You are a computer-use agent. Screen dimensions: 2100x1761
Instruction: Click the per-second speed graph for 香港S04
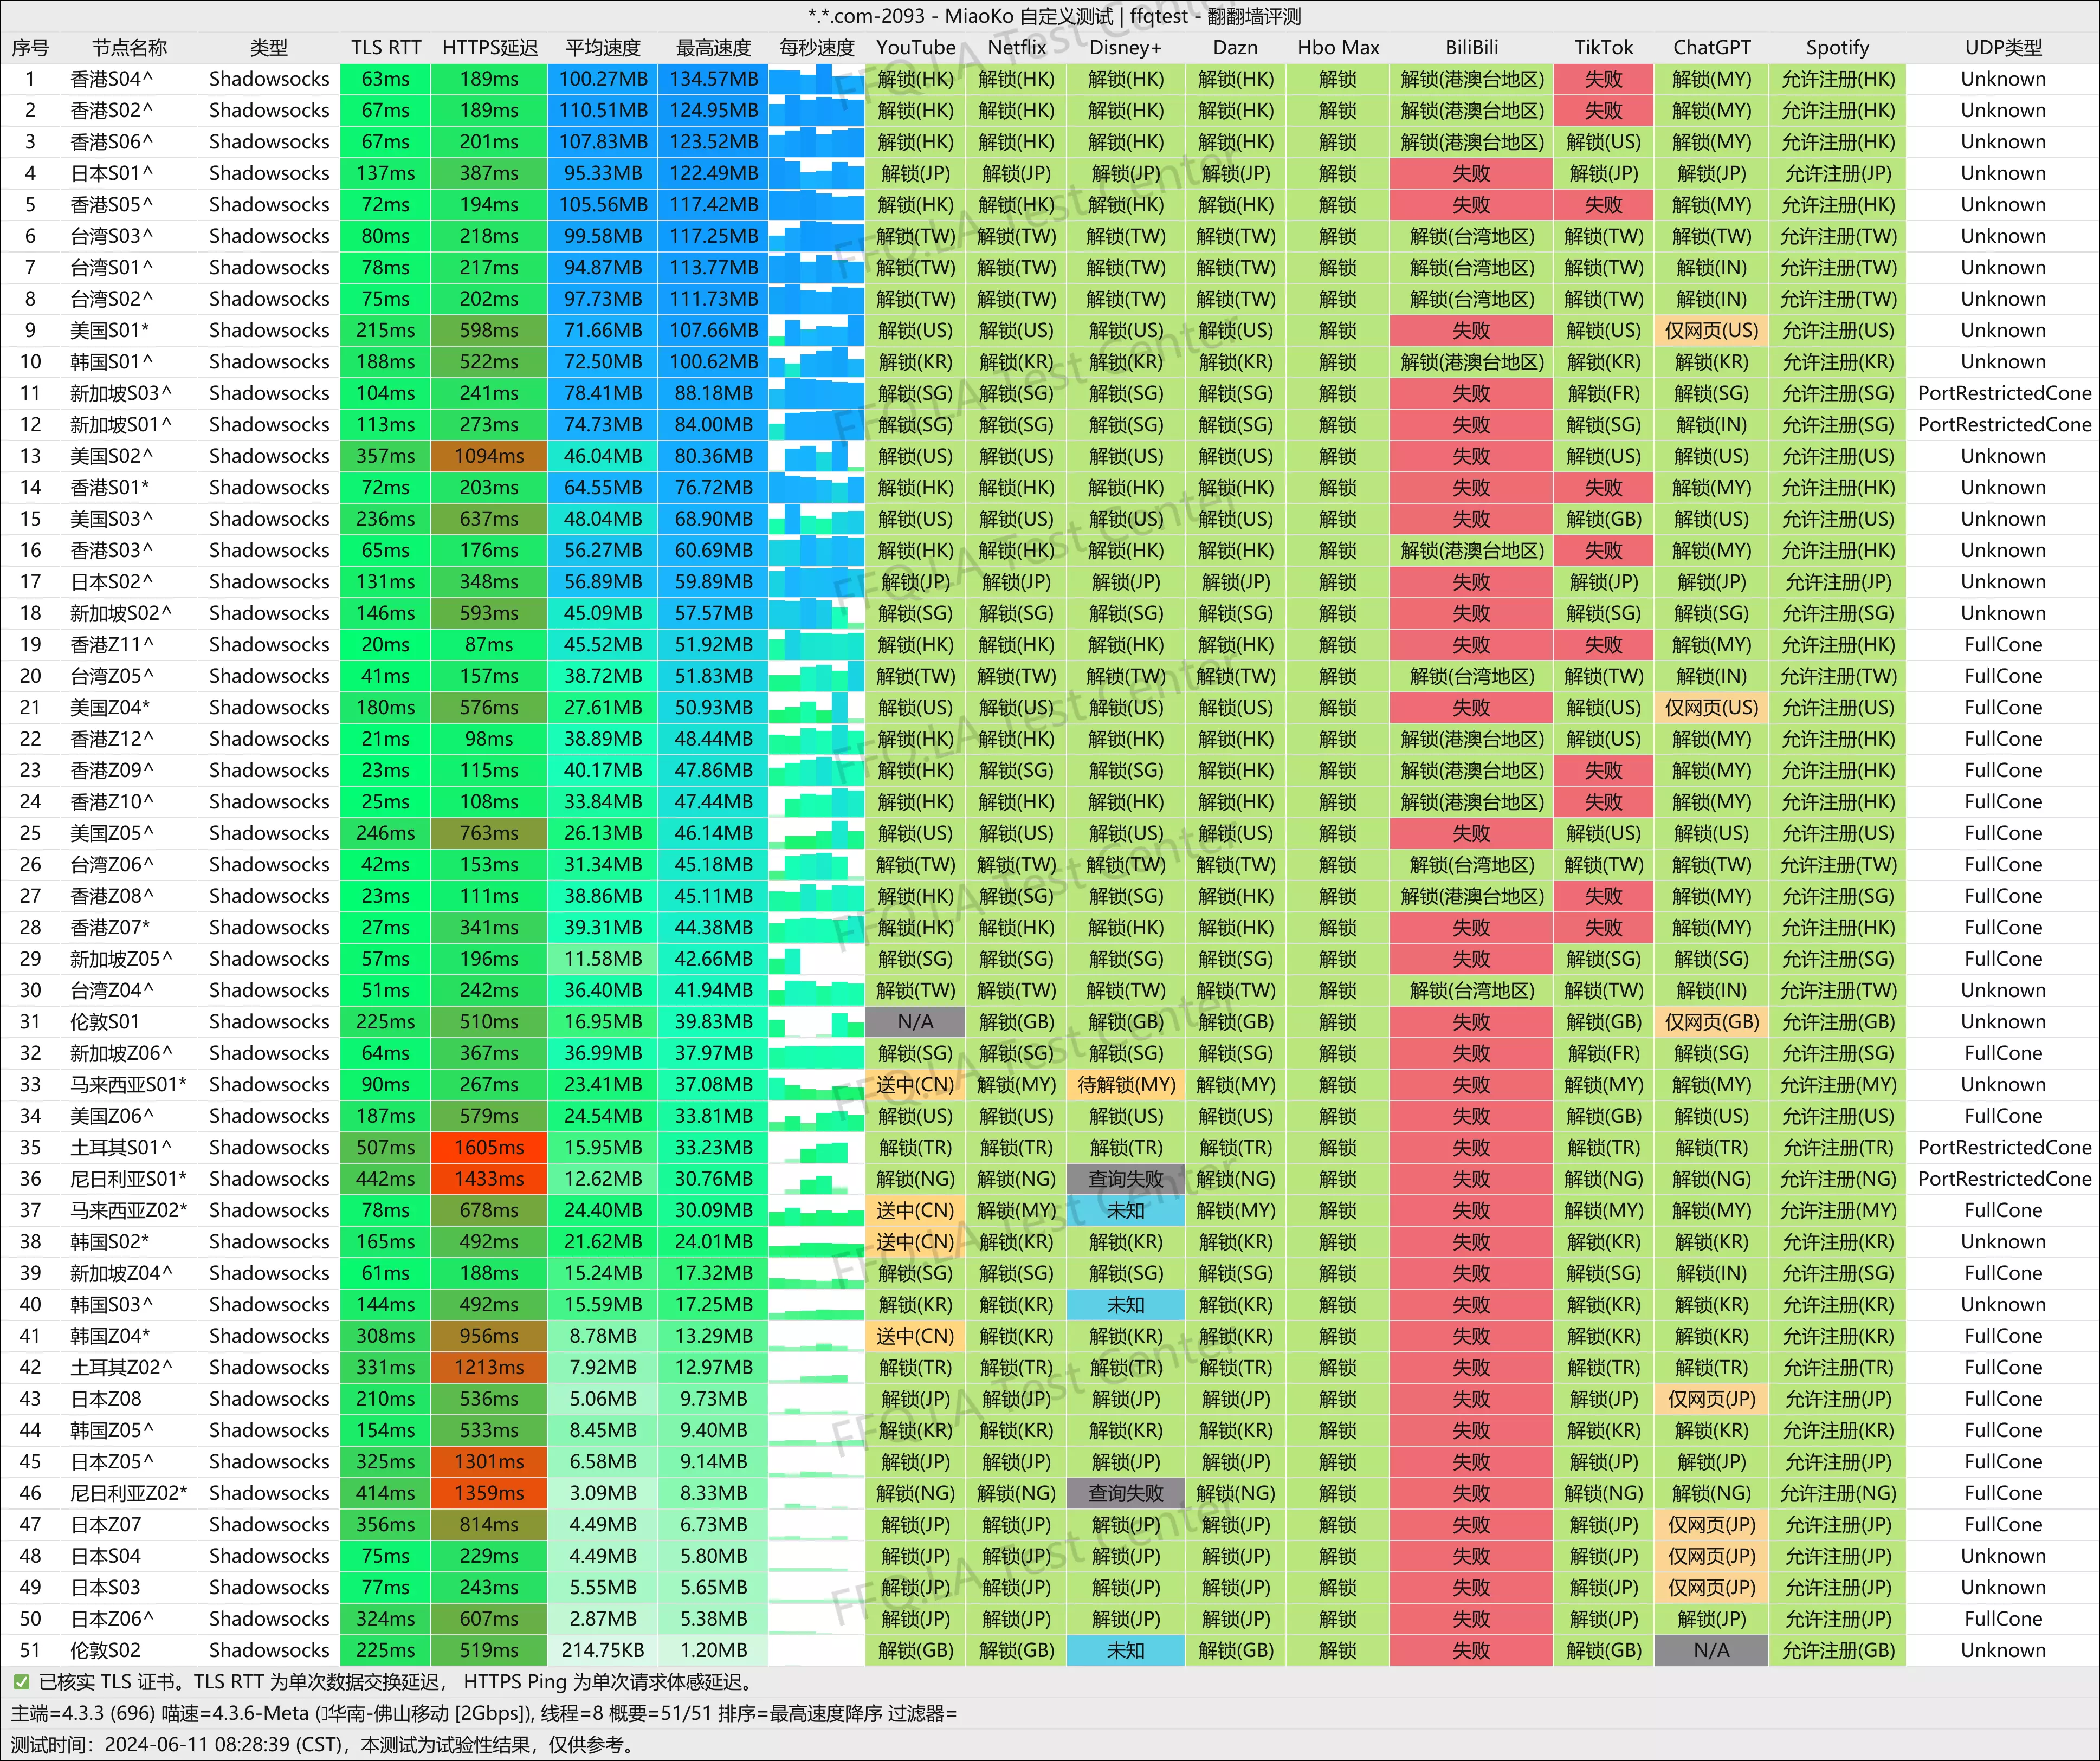[816, 79]
